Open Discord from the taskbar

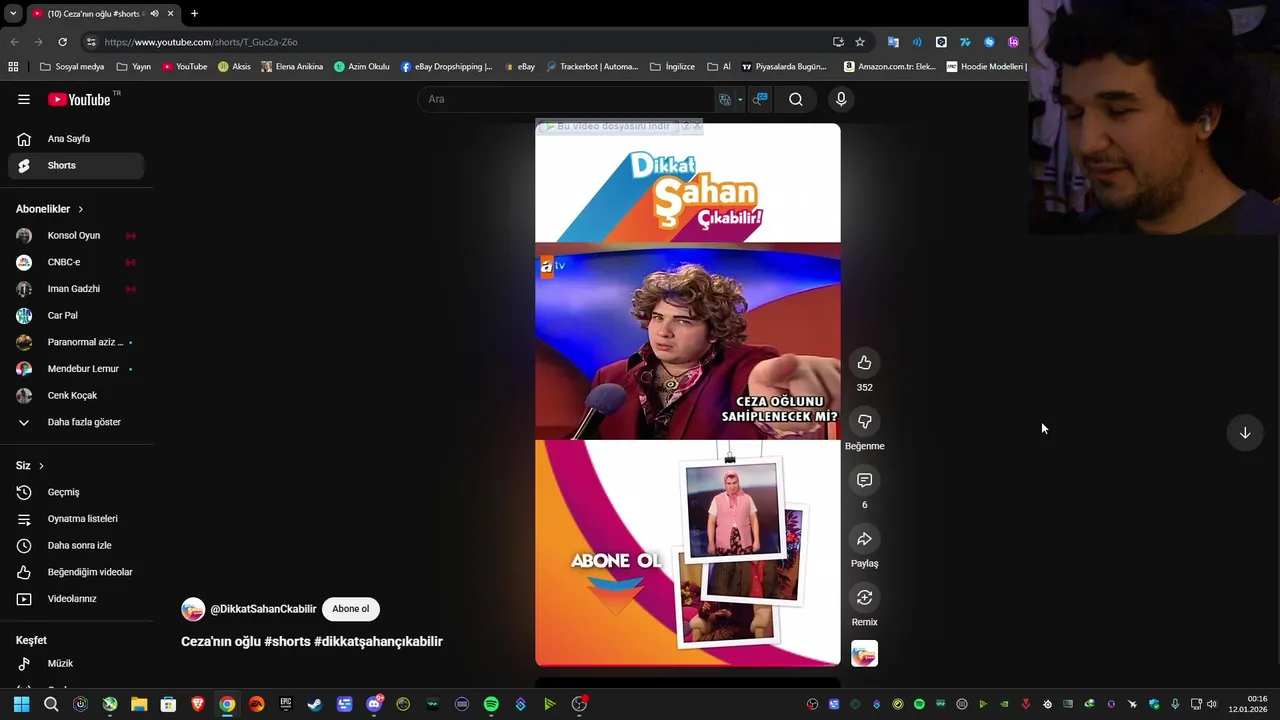click(374, 704)
